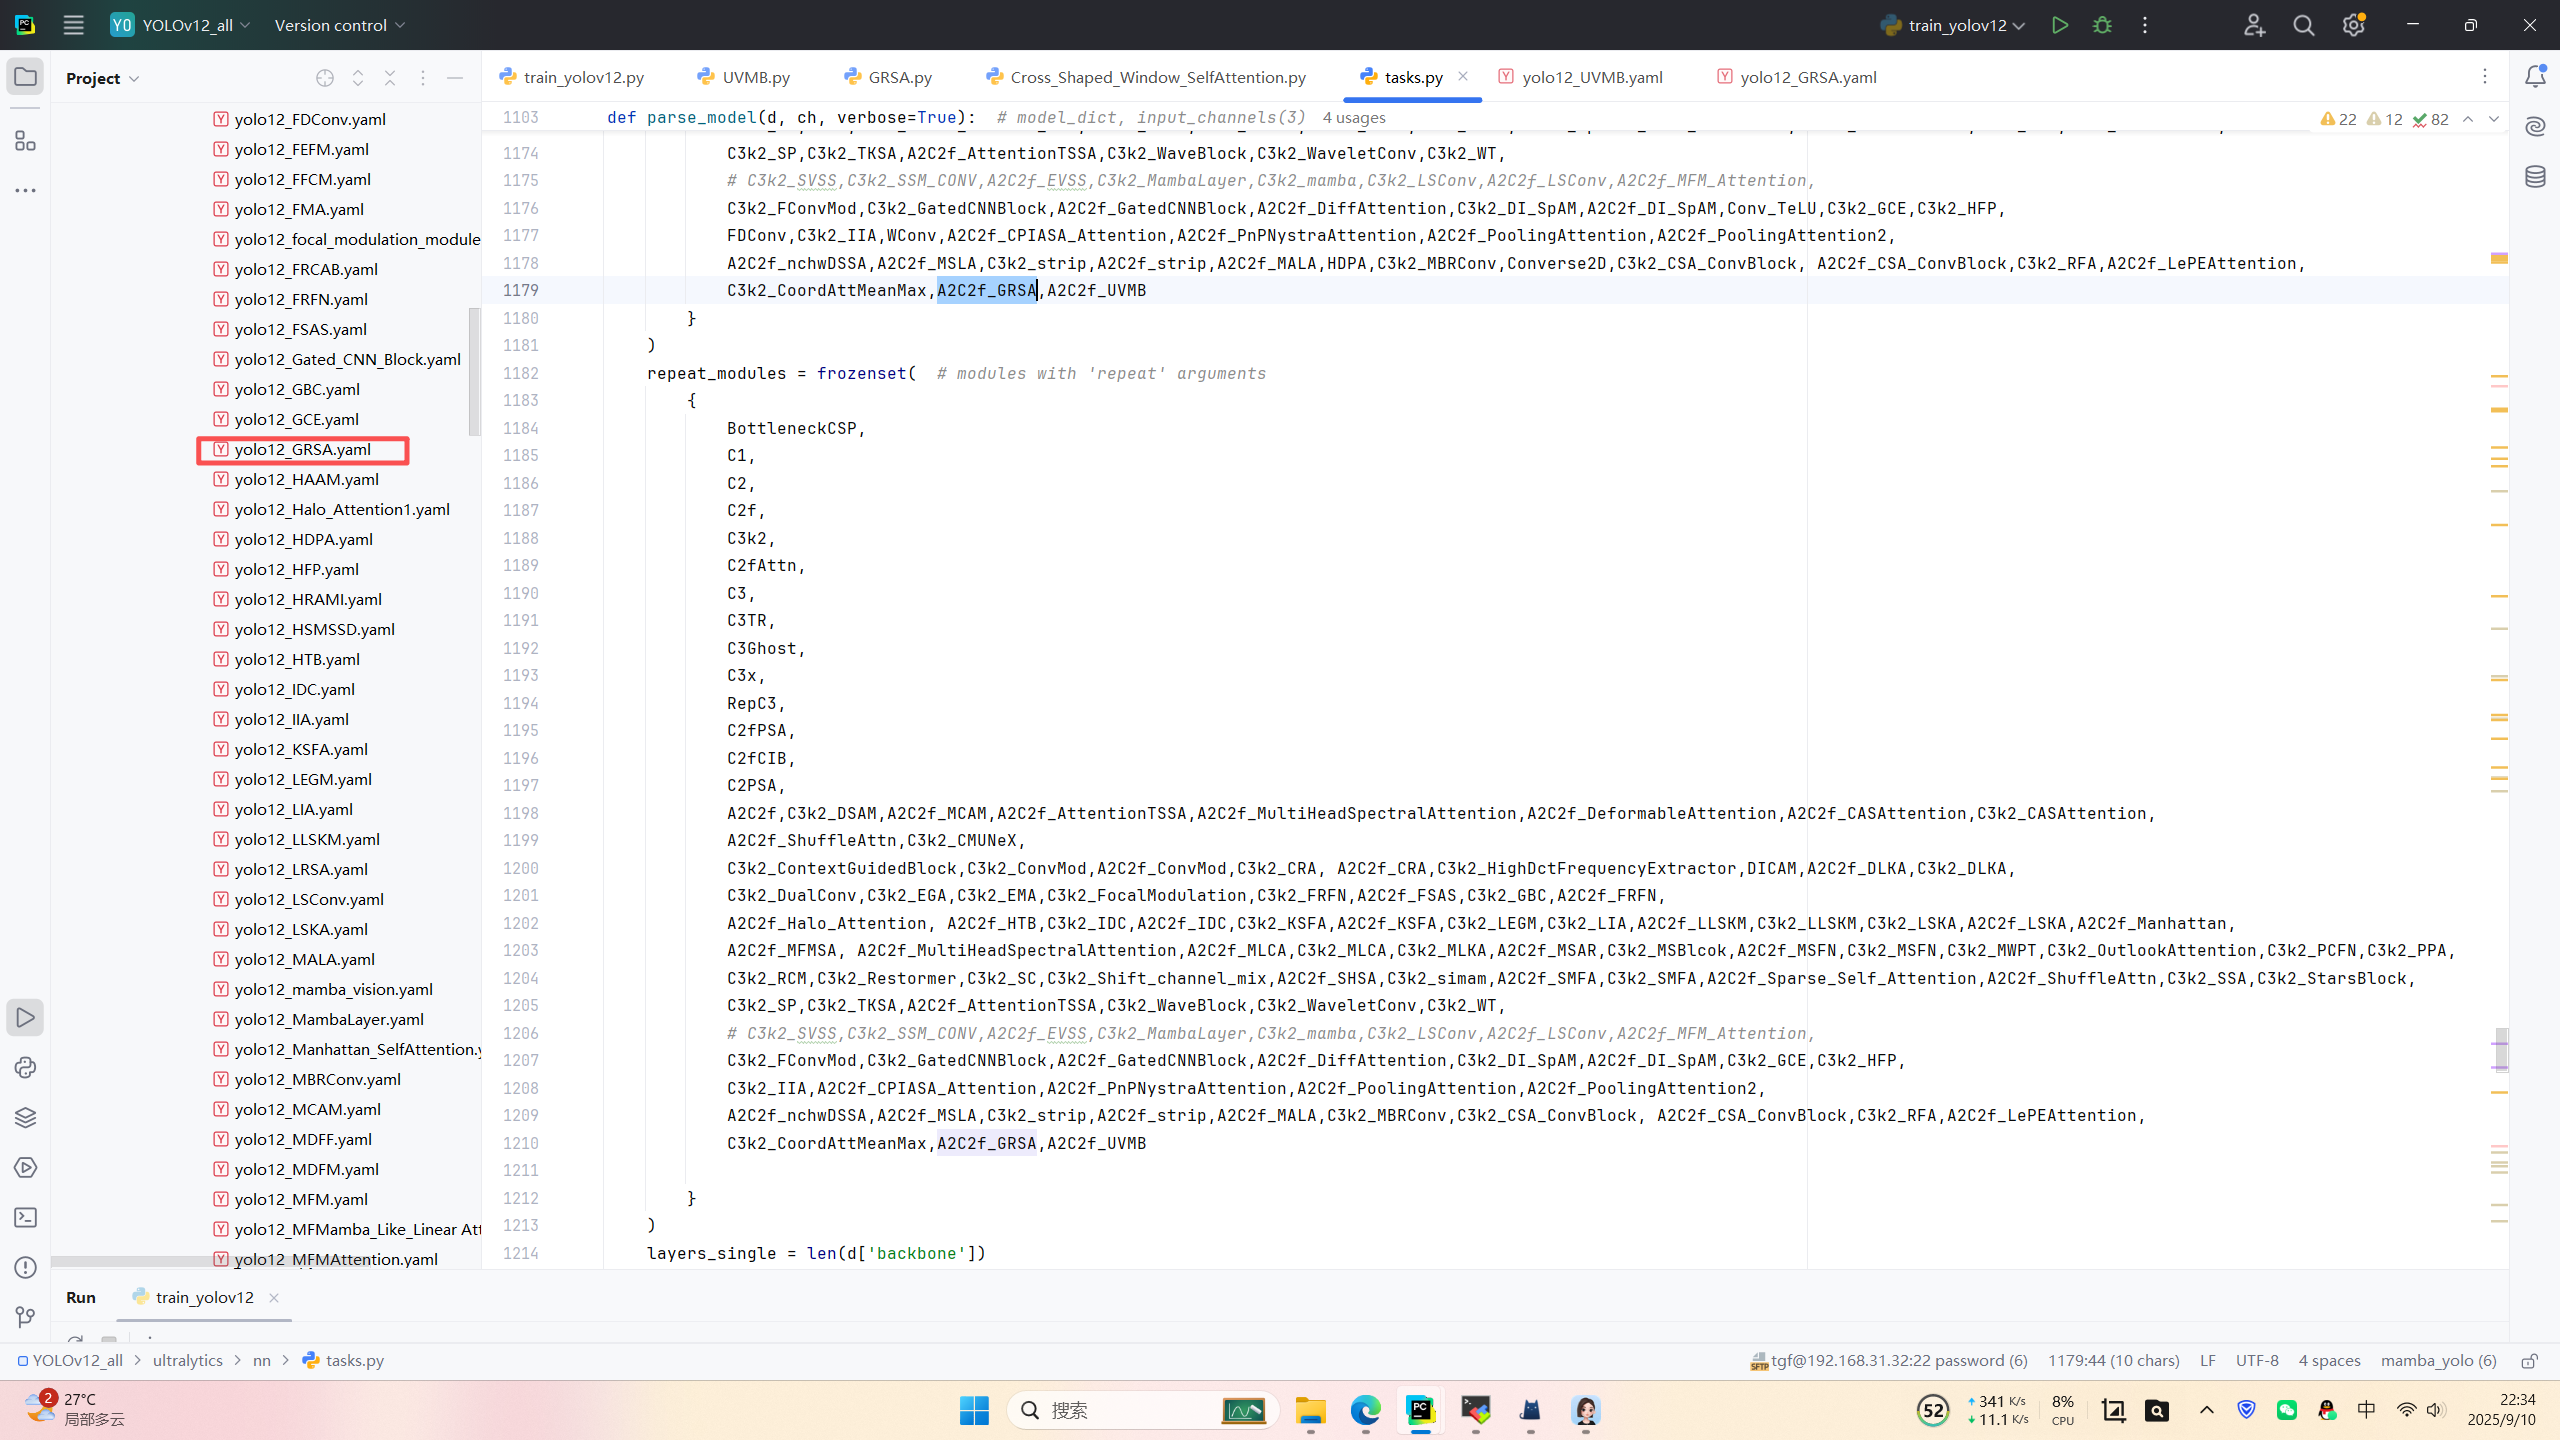The image size is (2560, 1440).
Task: Open Python Packages tool window
Action: 25,1118
